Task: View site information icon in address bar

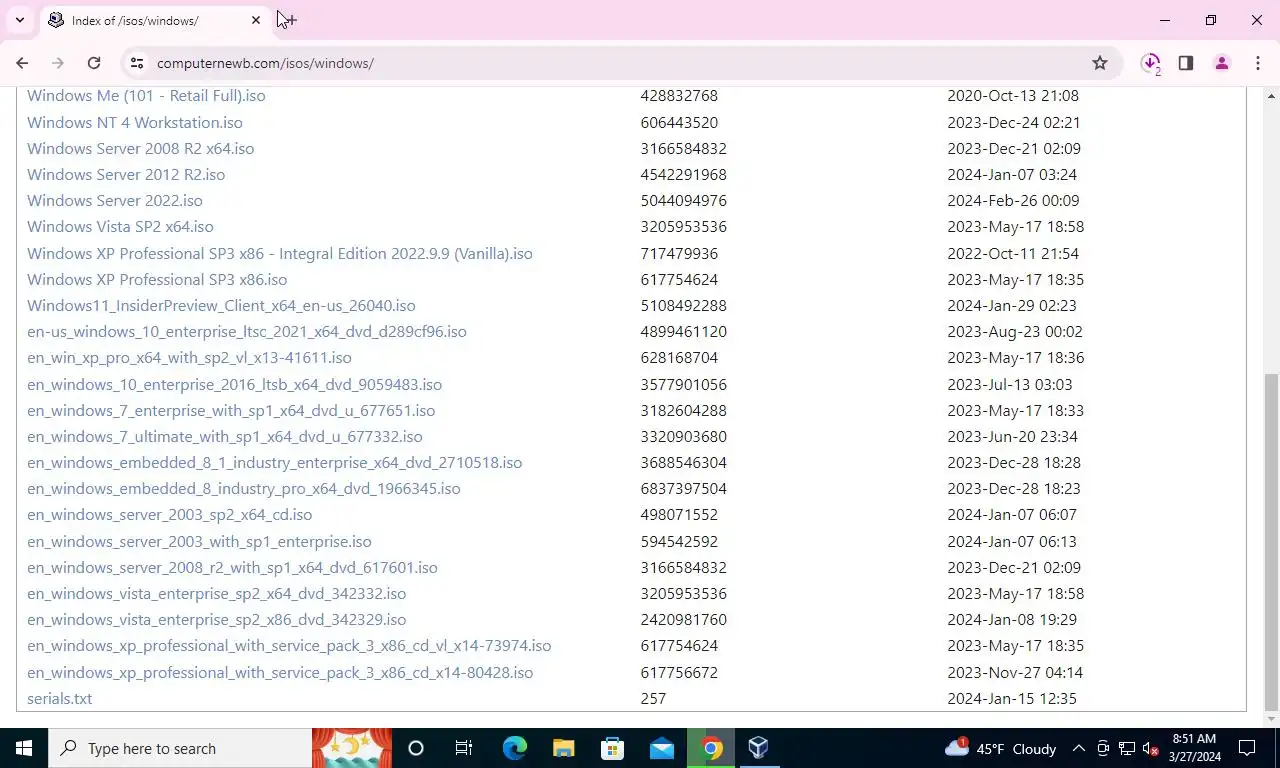Action: (x=137, y=63)
